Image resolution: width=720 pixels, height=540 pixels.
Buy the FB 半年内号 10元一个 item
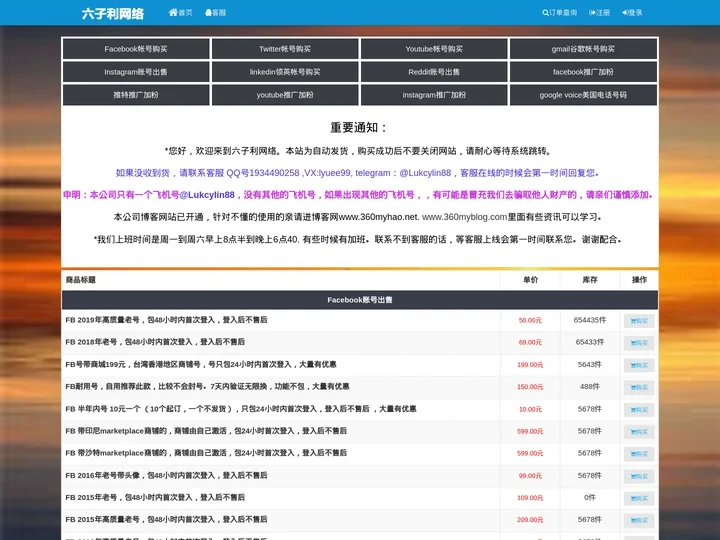point(639,410)
